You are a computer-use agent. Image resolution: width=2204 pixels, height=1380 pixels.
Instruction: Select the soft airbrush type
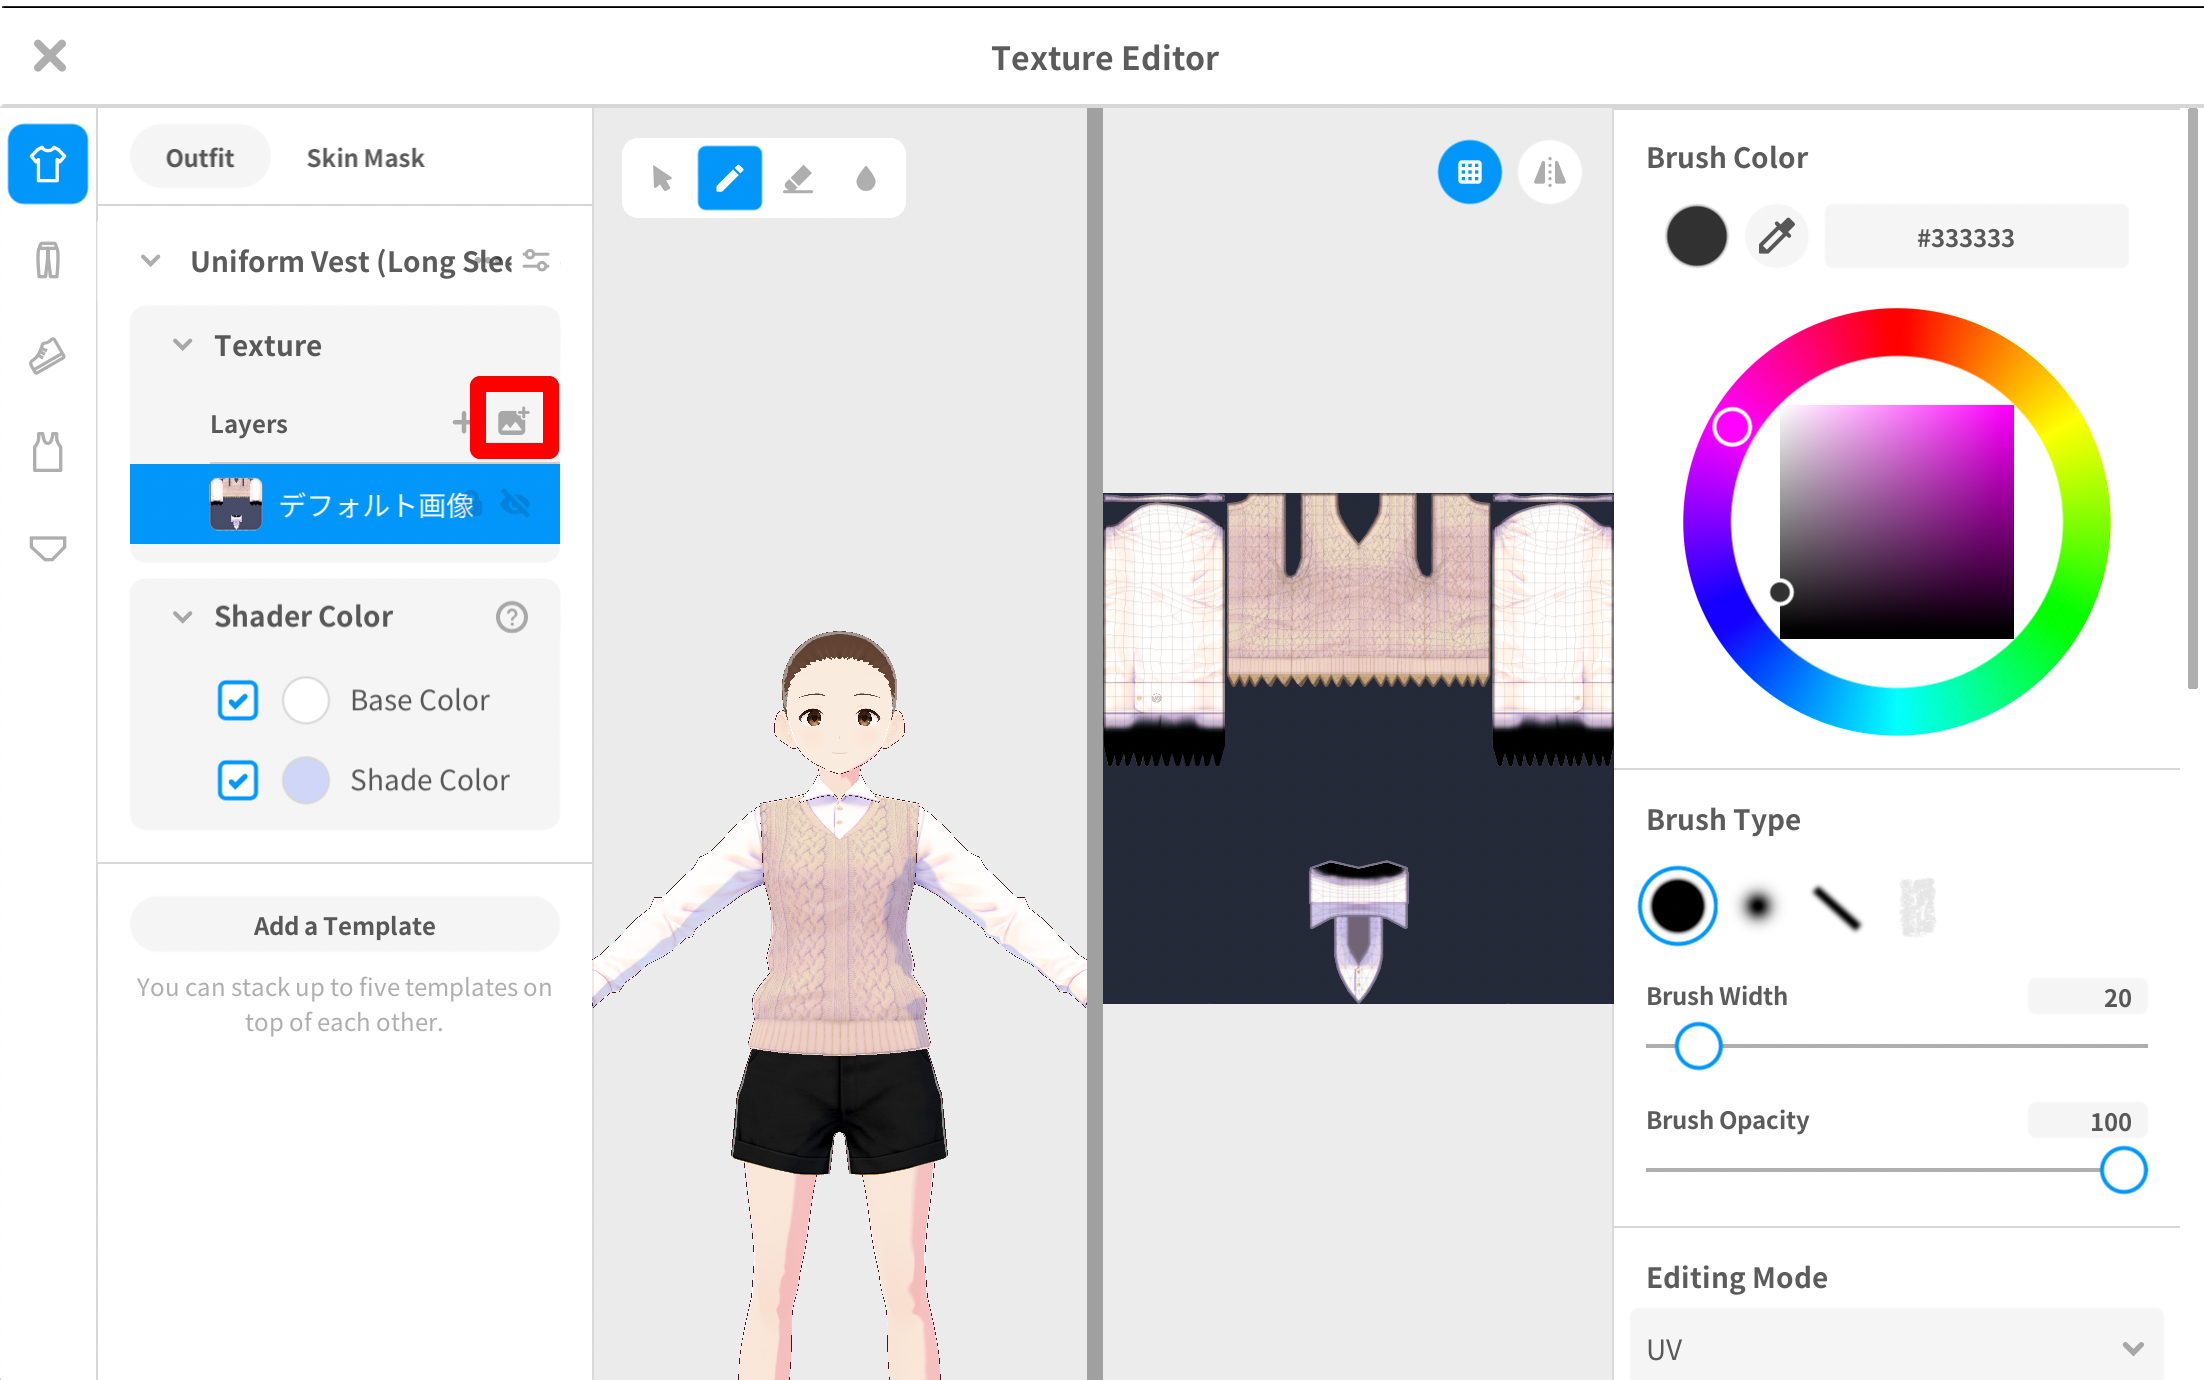pyautogui.click(x=1758, y=906)
